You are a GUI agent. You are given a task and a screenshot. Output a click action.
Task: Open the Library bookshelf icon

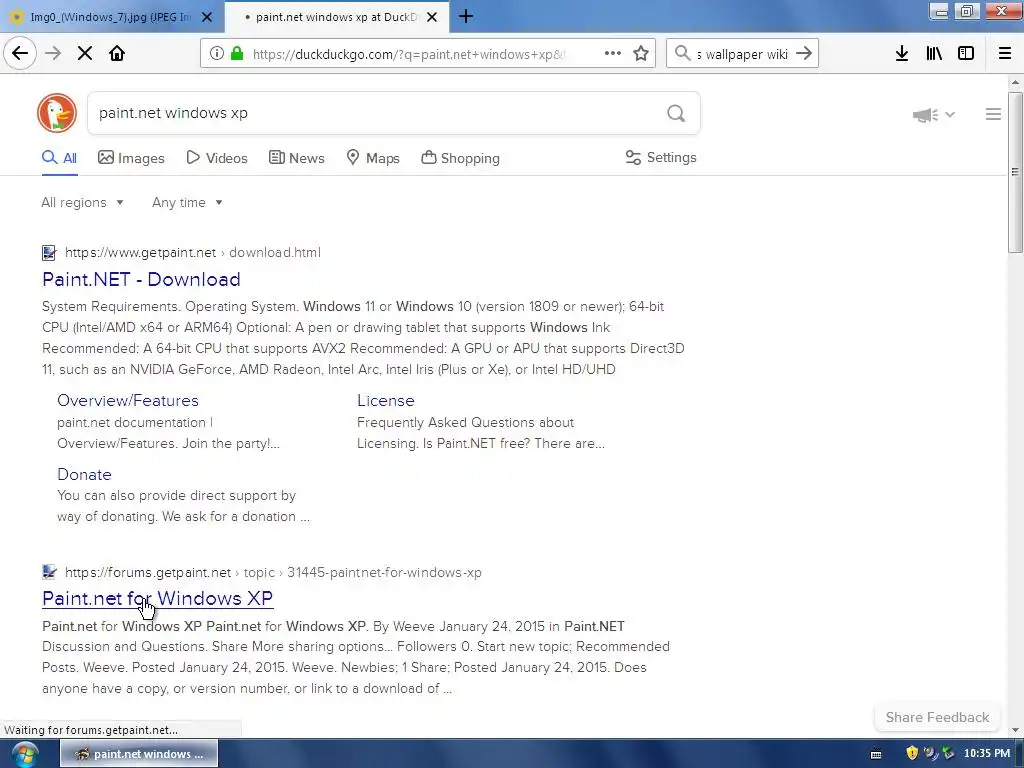pos(934,54)
